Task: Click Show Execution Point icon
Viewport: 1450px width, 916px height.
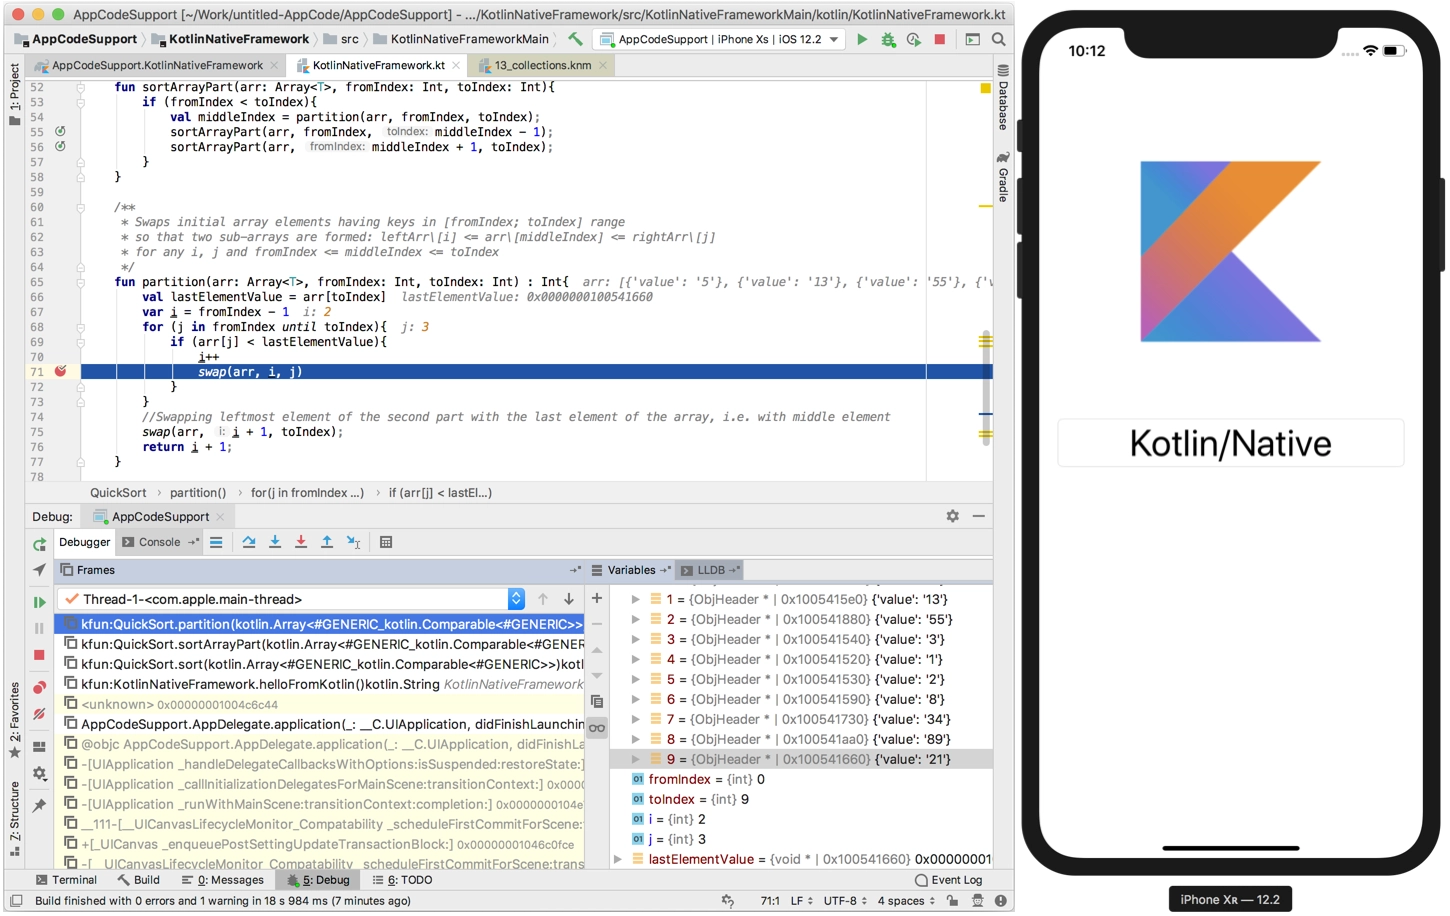Action: point(216,542)
